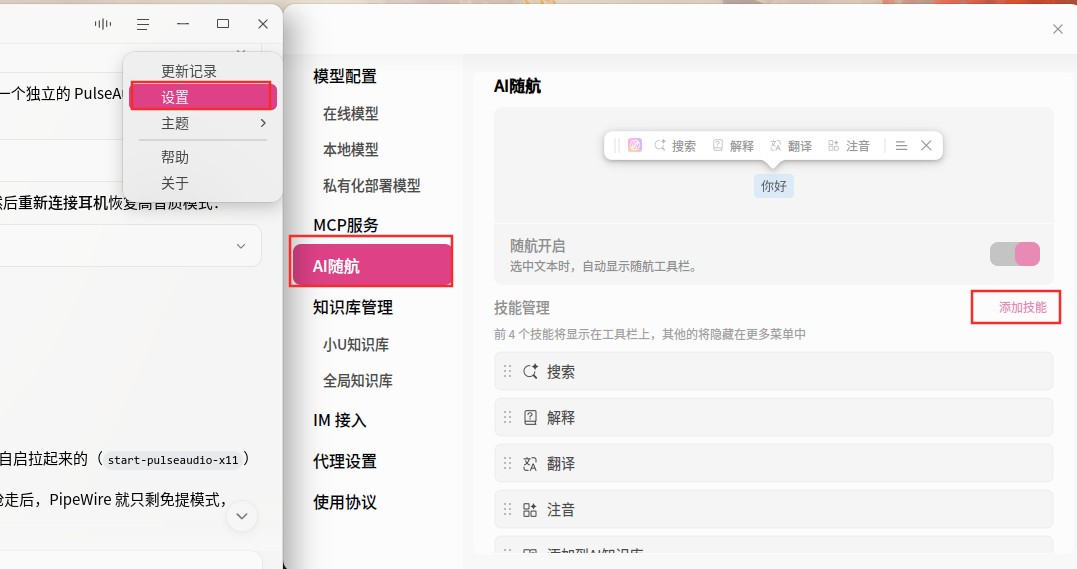The height and width of the screenshot is (569, 1077).
Task: Click the 搜索 skill row
Action: (x=773, y=372)
